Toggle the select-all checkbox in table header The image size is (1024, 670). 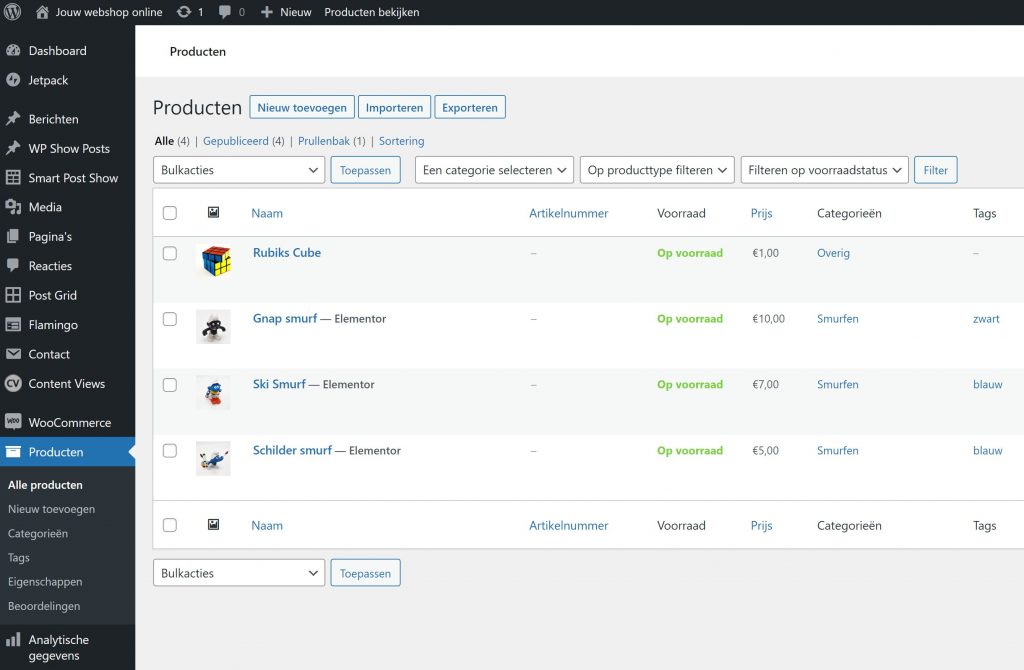(170, 213)
